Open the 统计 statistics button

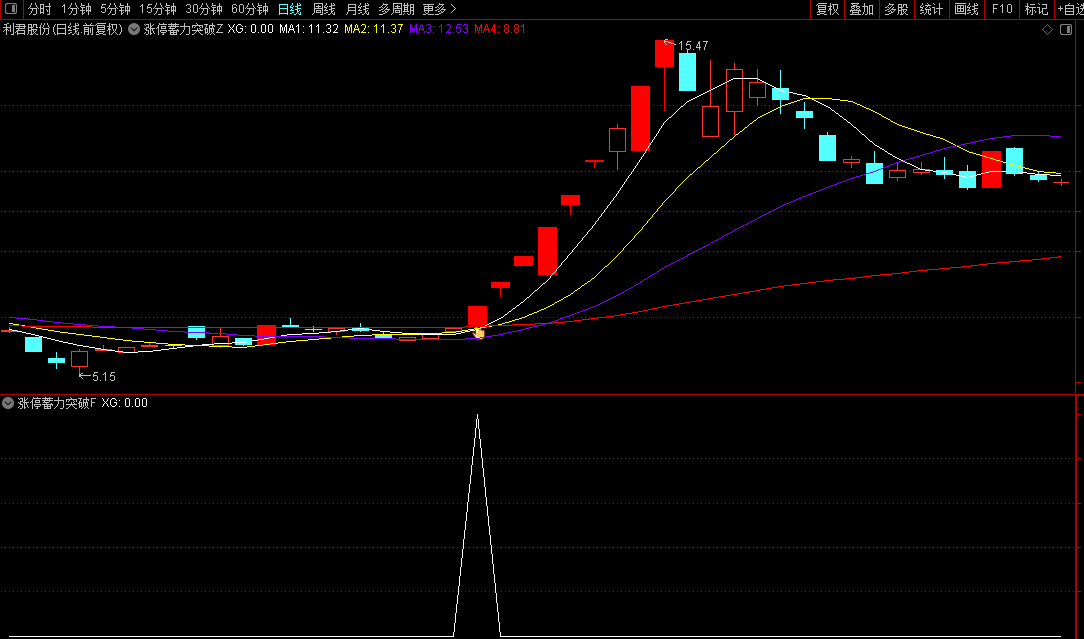931,9
